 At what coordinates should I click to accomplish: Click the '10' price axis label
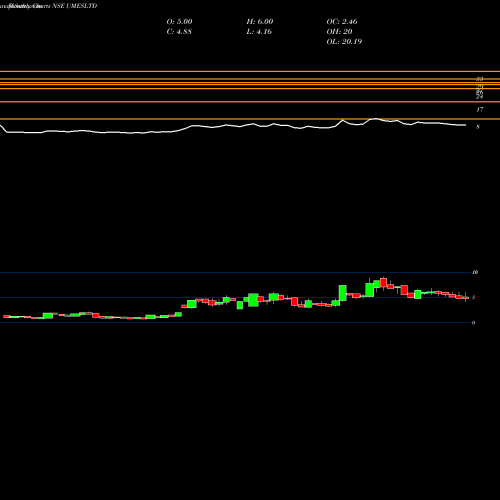pos(475,272)
